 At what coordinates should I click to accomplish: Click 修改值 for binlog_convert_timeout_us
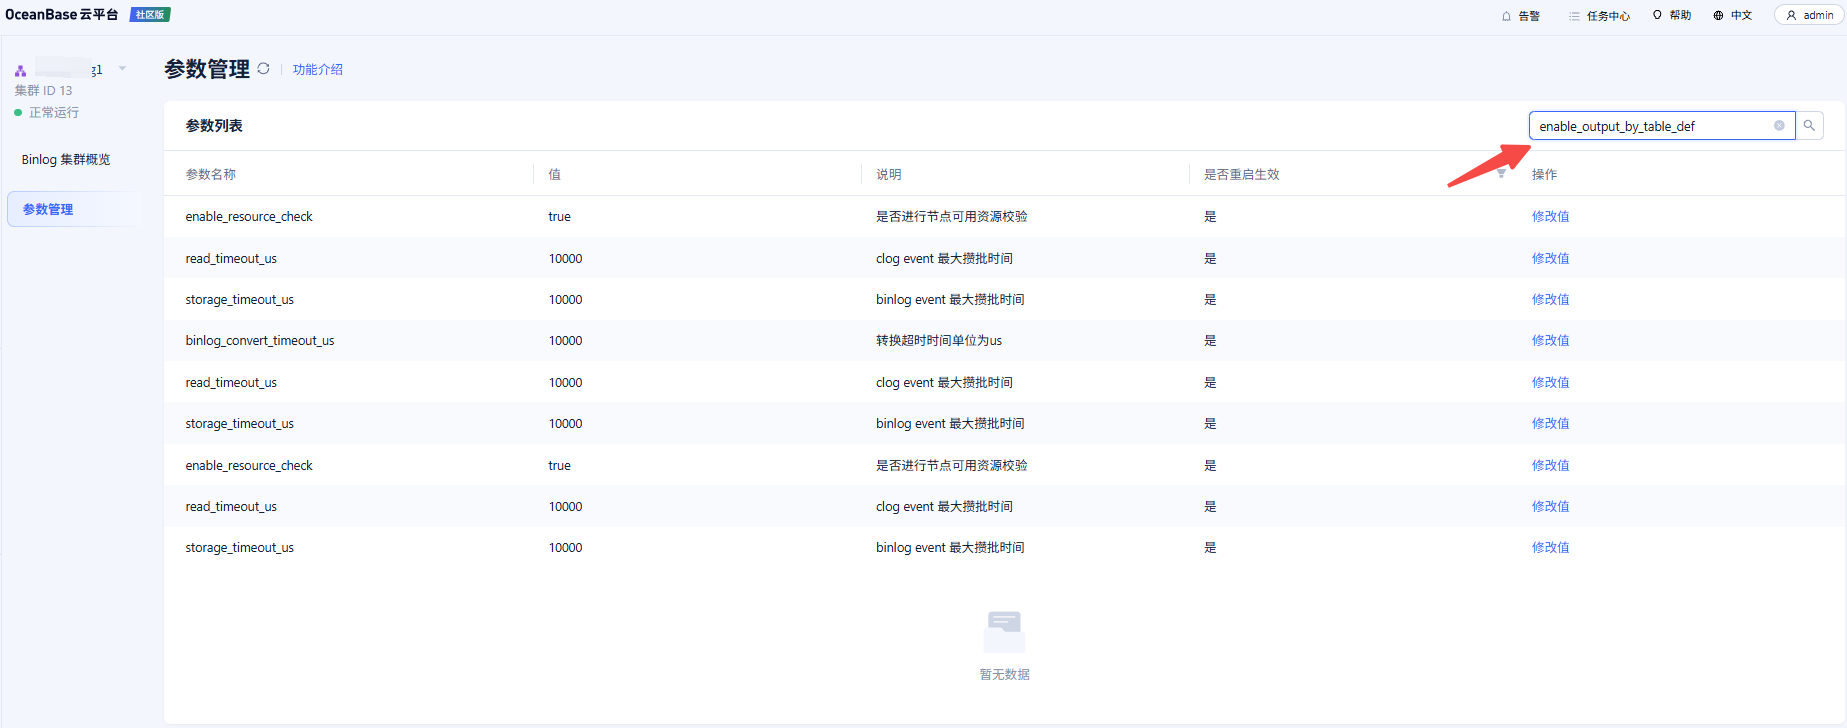1550,341
